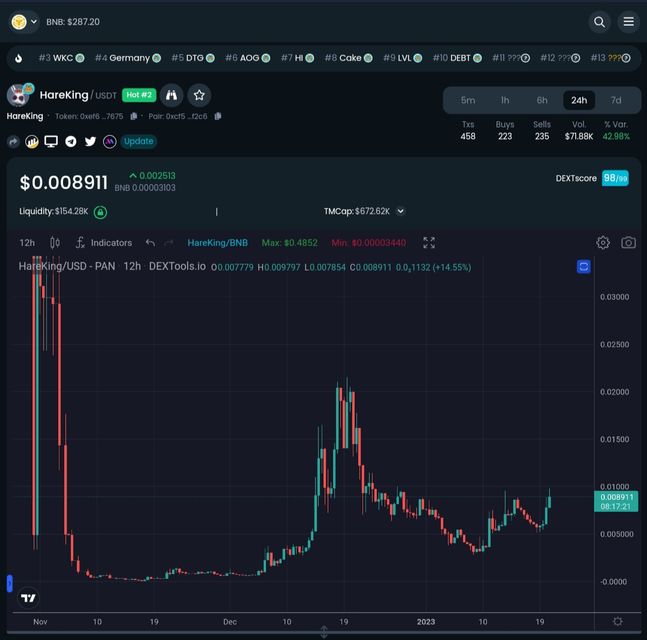
Task: Select the 6h stats tab
Action: [x=542, y=100]
